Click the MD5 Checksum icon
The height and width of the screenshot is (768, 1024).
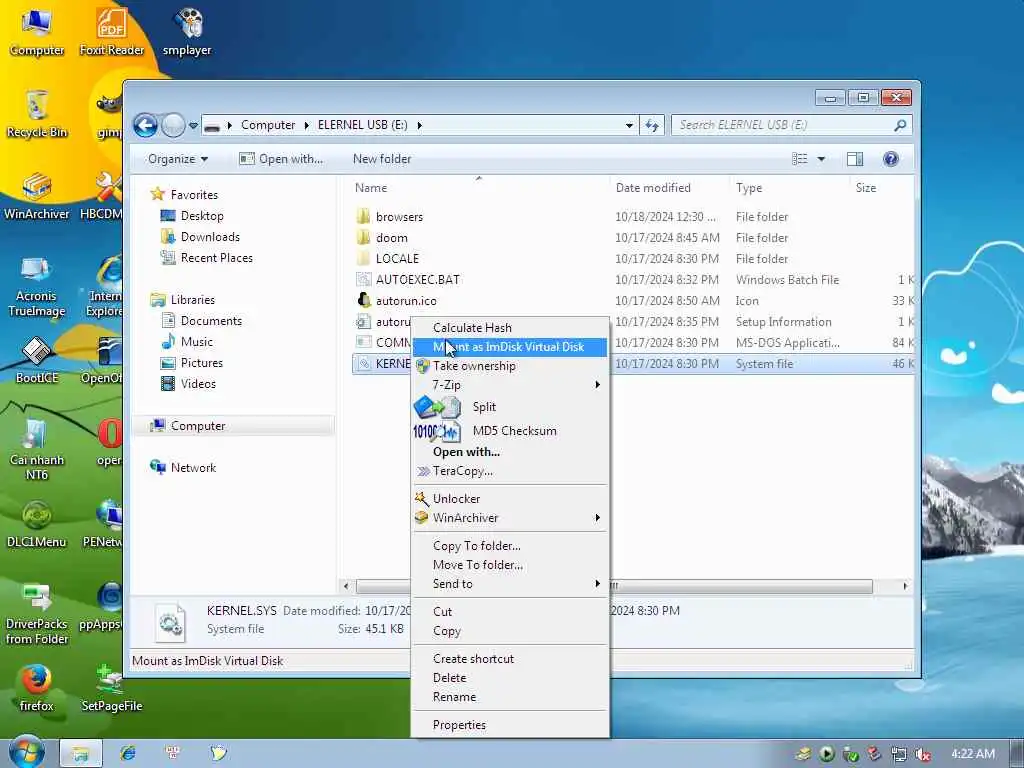tap(437, 431)
